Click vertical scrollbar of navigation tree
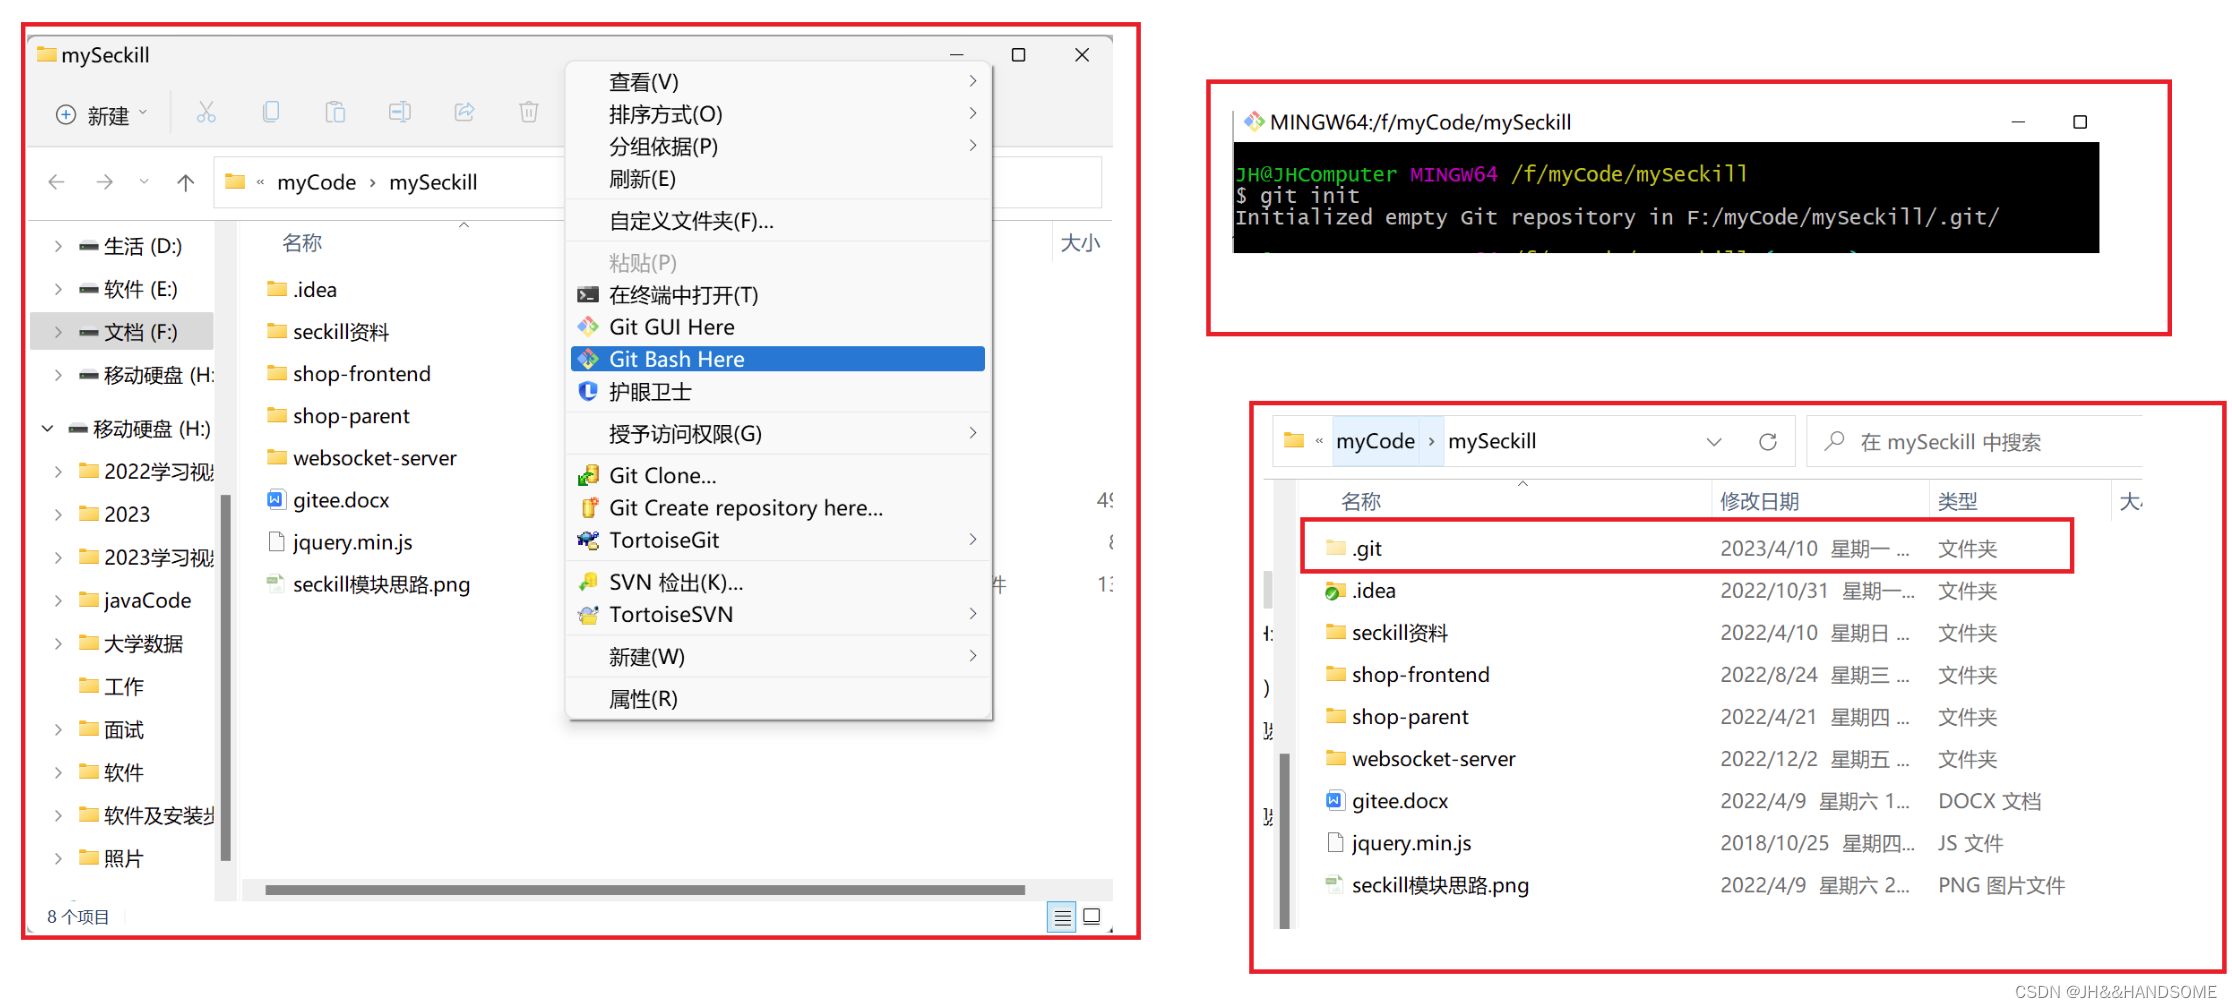The width and height of the screenshot is (2232, 1008). pos(225,676)
